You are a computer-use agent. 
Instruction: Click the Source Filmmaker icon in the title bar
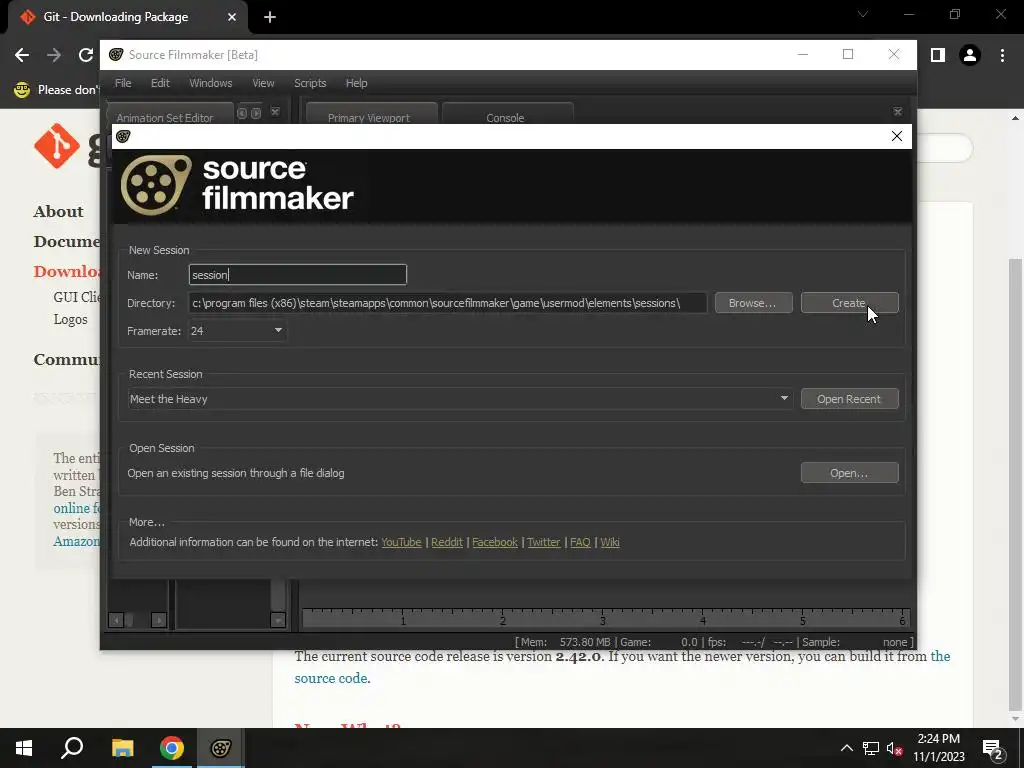point(116,55)
